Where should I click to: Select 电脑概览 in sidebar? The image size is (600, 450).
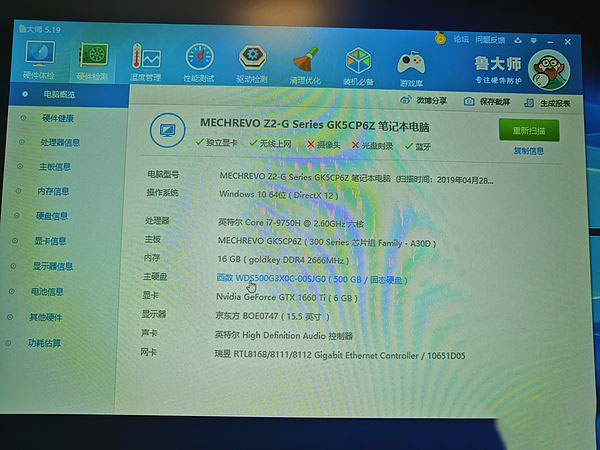pyautogui.click(x=69, y=95)
